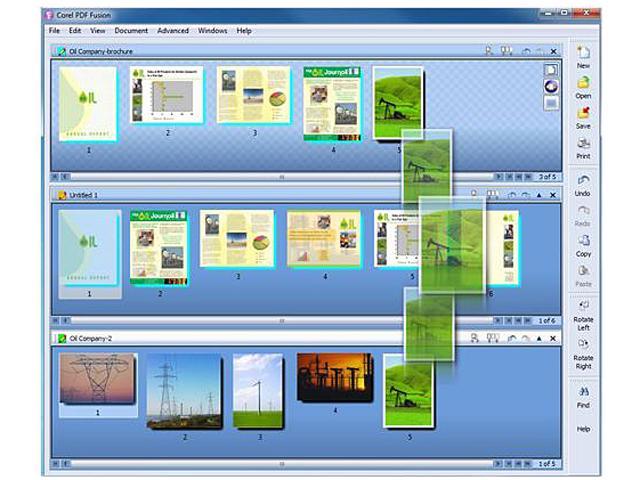This screenshot has width=640, height=480.
Task: Click the New document icon
Action: pyautogui.click(x=583, y=52)
